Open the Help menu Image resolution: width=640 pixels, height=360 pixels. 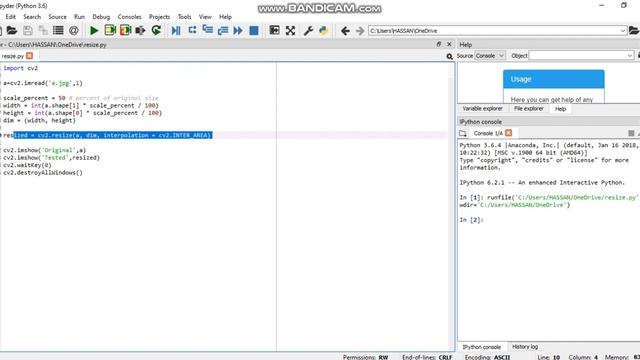coord(225,17)
